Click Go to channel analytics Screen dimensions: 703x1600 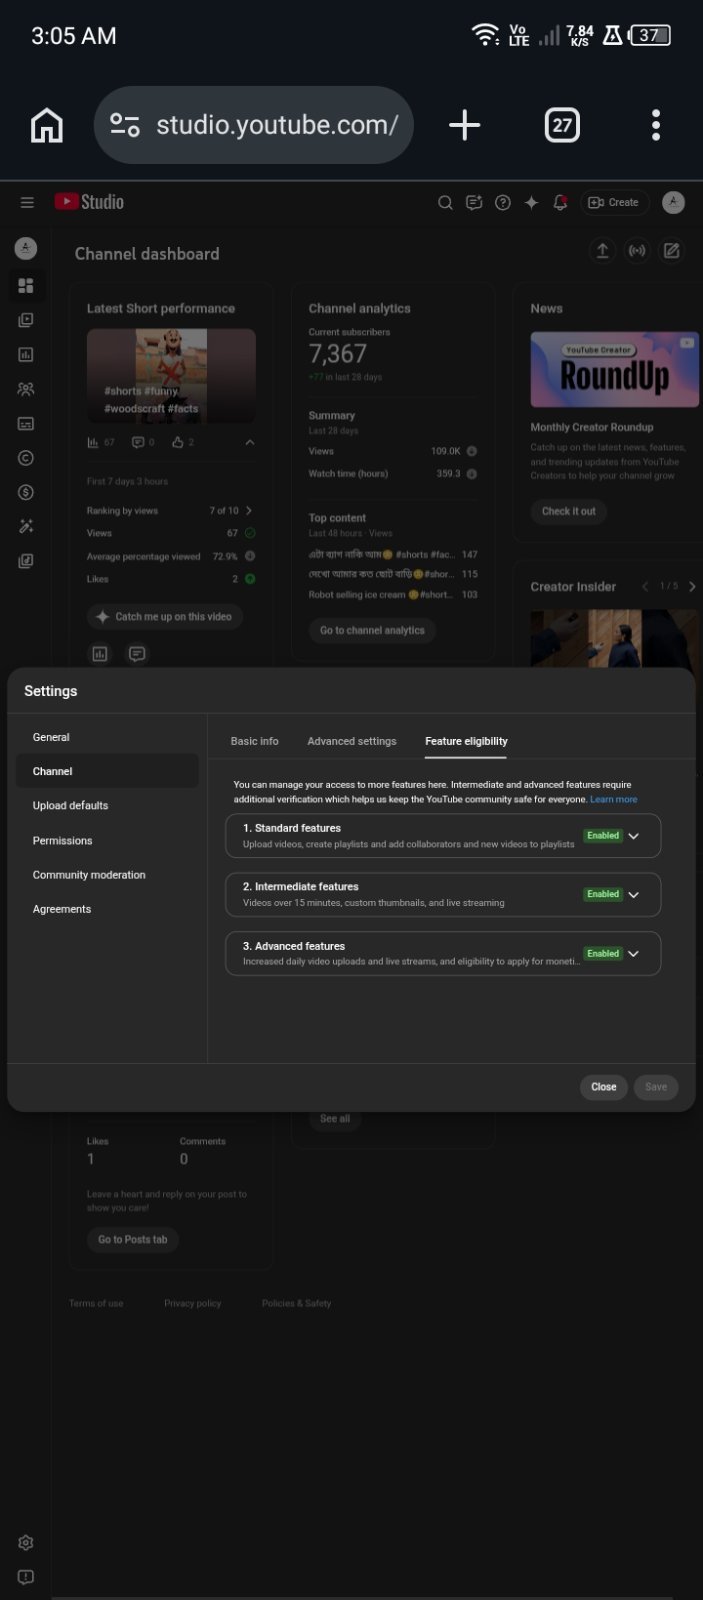tap(372, 630)
